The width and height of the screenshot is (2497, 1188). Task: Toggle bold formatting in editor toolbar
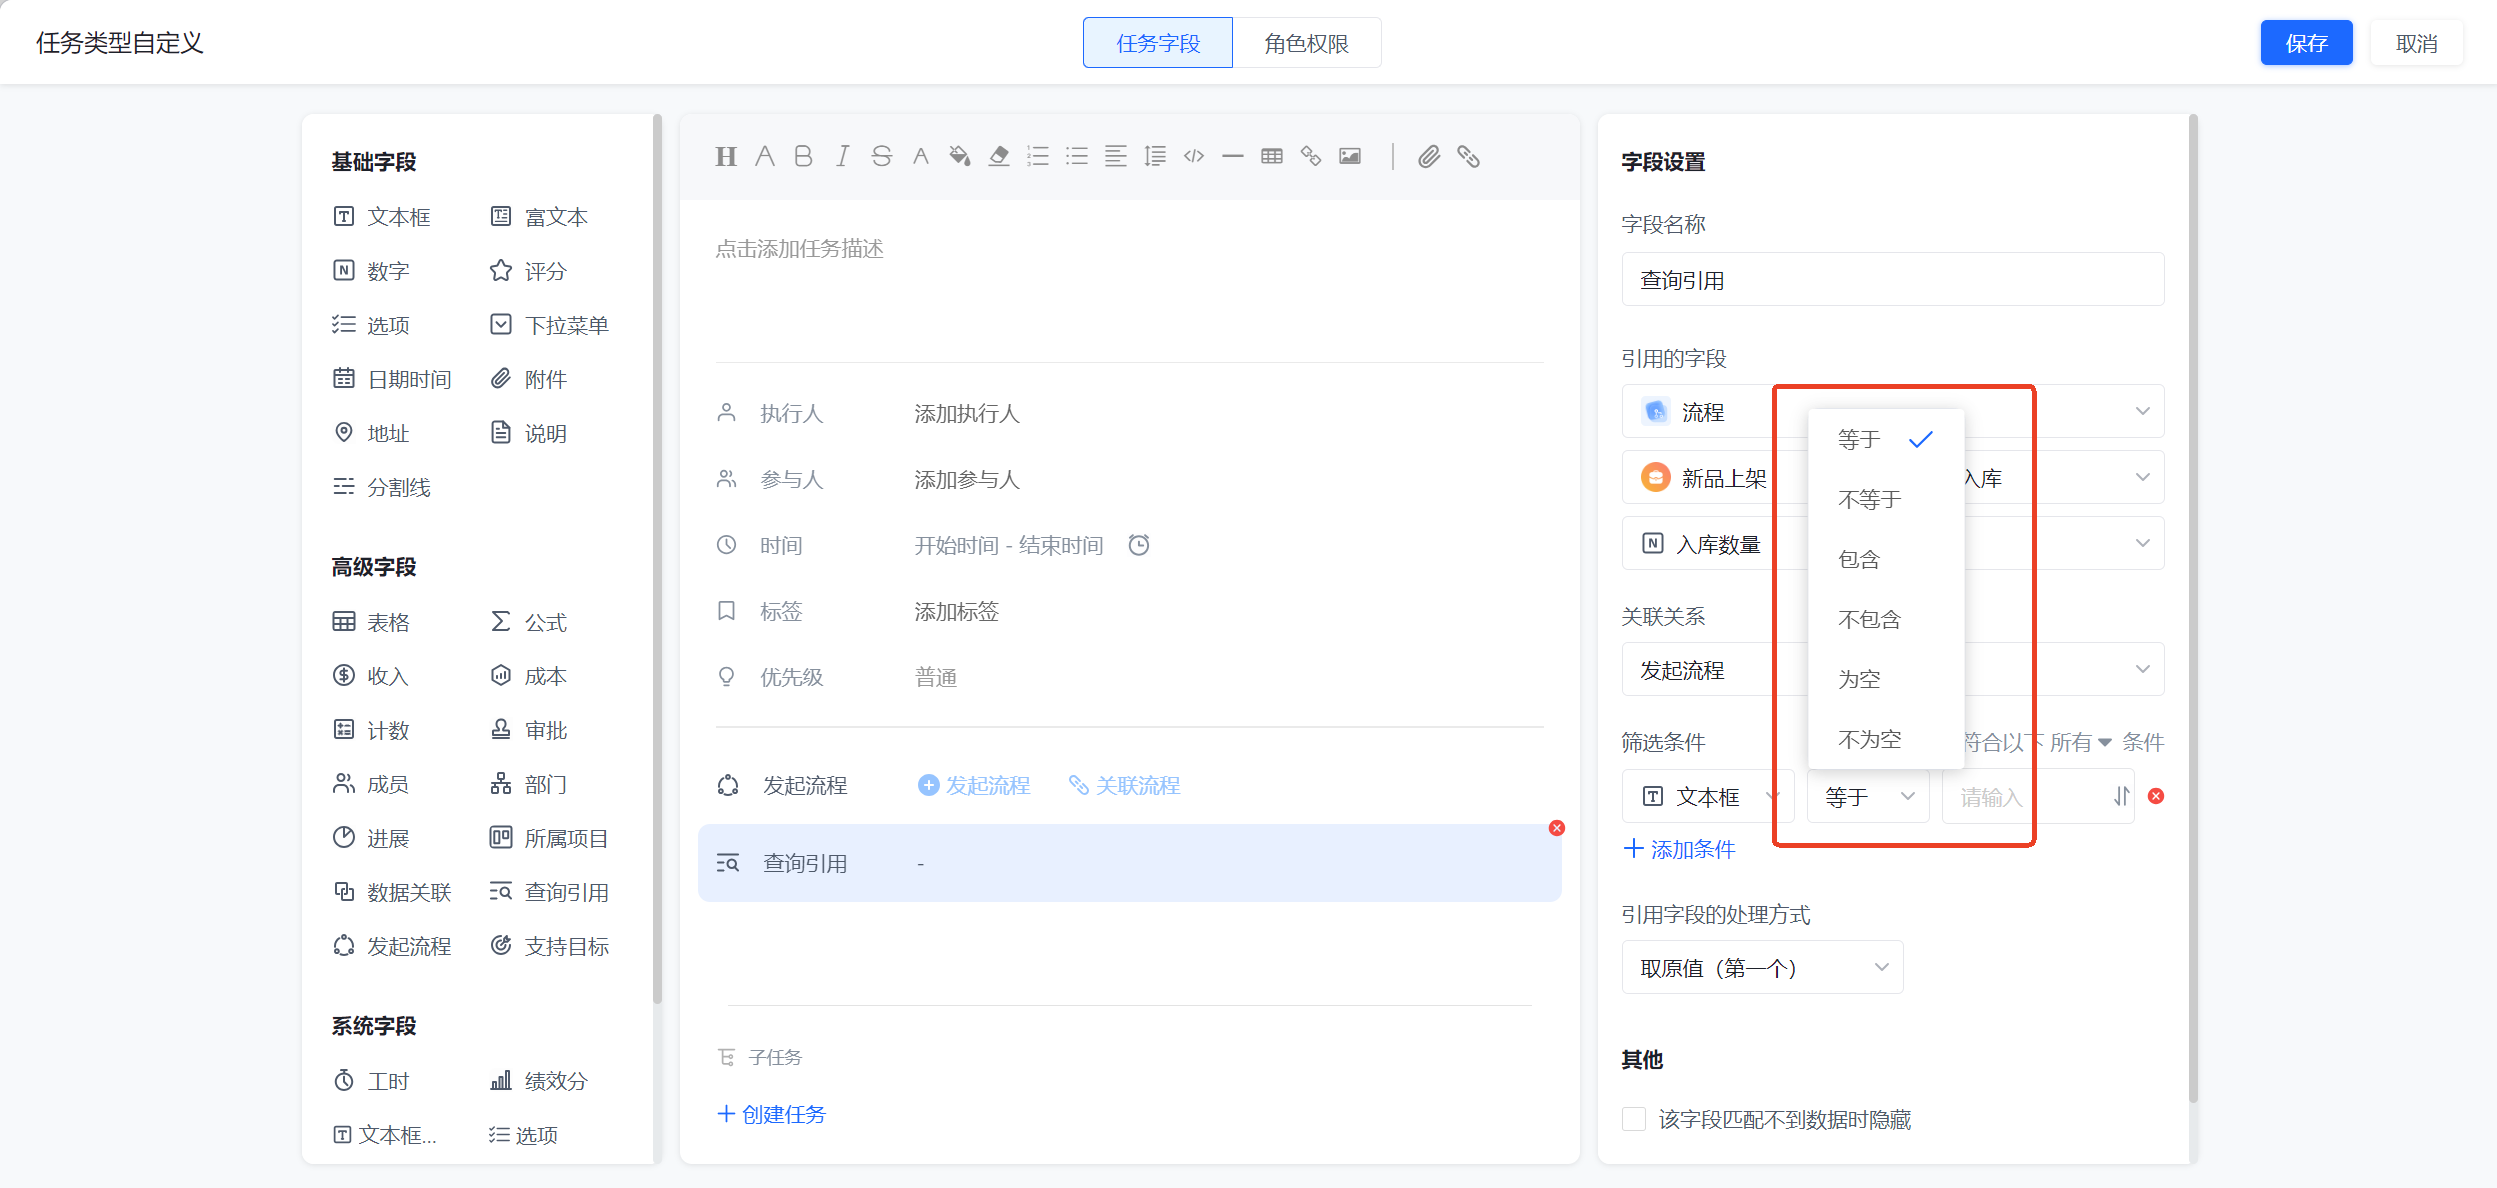coord(803,156)
